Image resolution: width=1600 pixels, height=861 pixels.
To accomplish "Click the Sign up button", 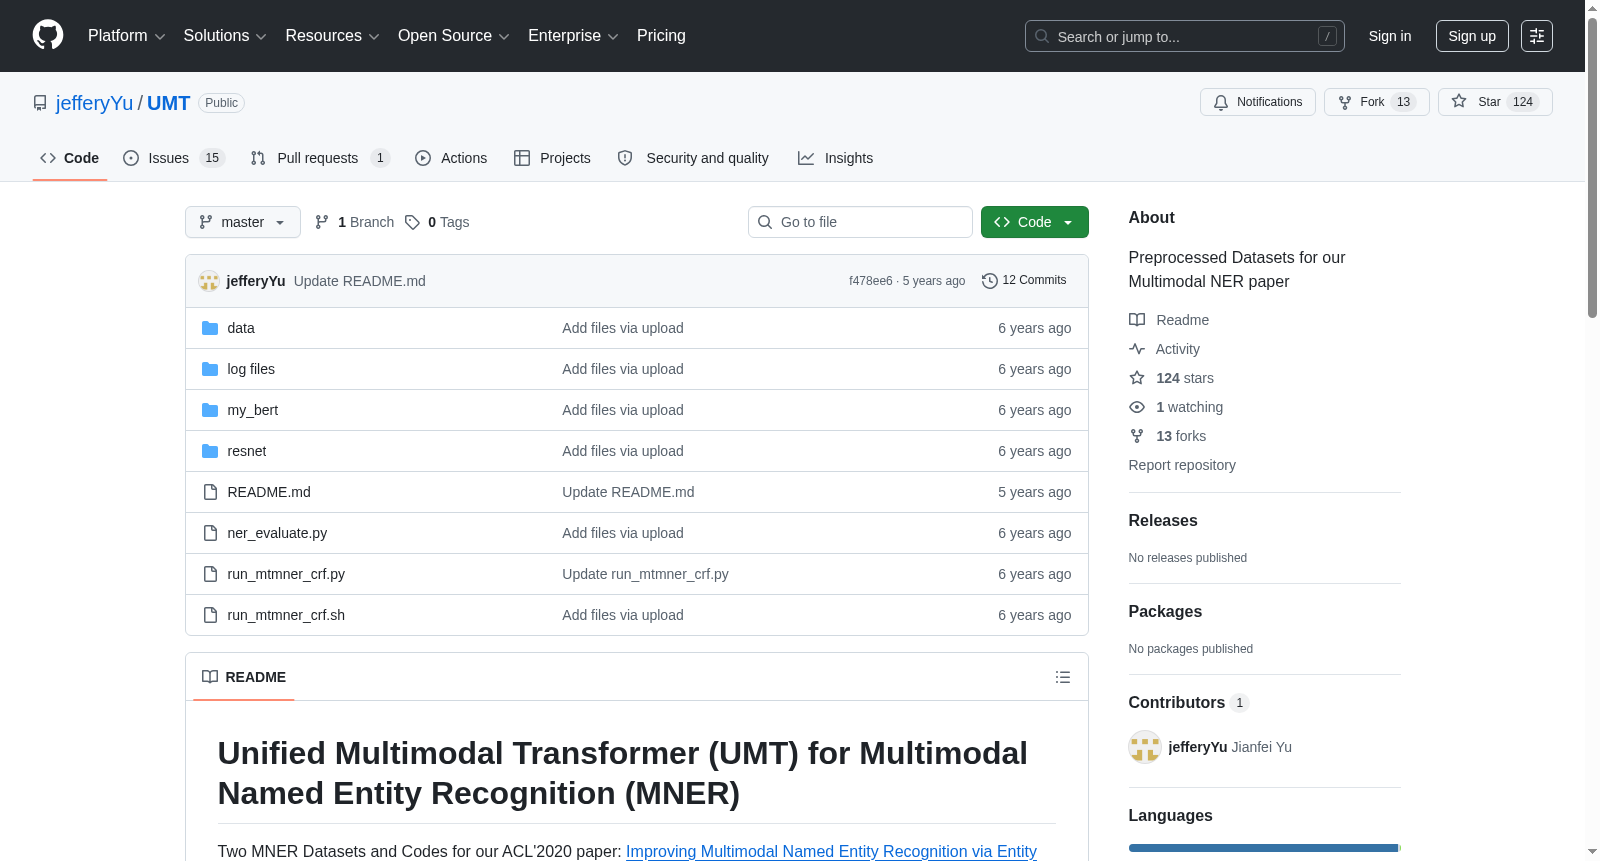I will click(1472, 36).
